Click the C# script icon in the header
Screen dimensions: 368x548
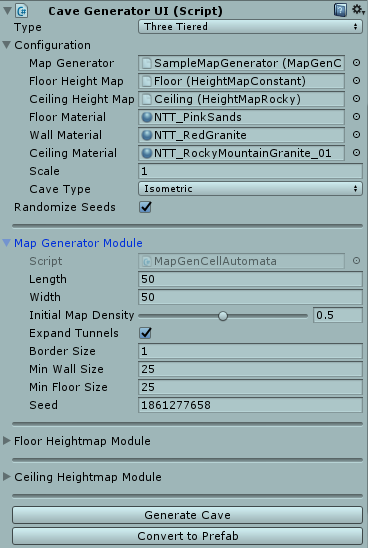point(22,11)
